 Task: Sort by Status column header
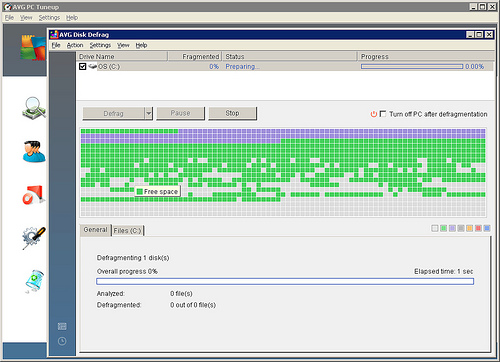tap(290, 56)
